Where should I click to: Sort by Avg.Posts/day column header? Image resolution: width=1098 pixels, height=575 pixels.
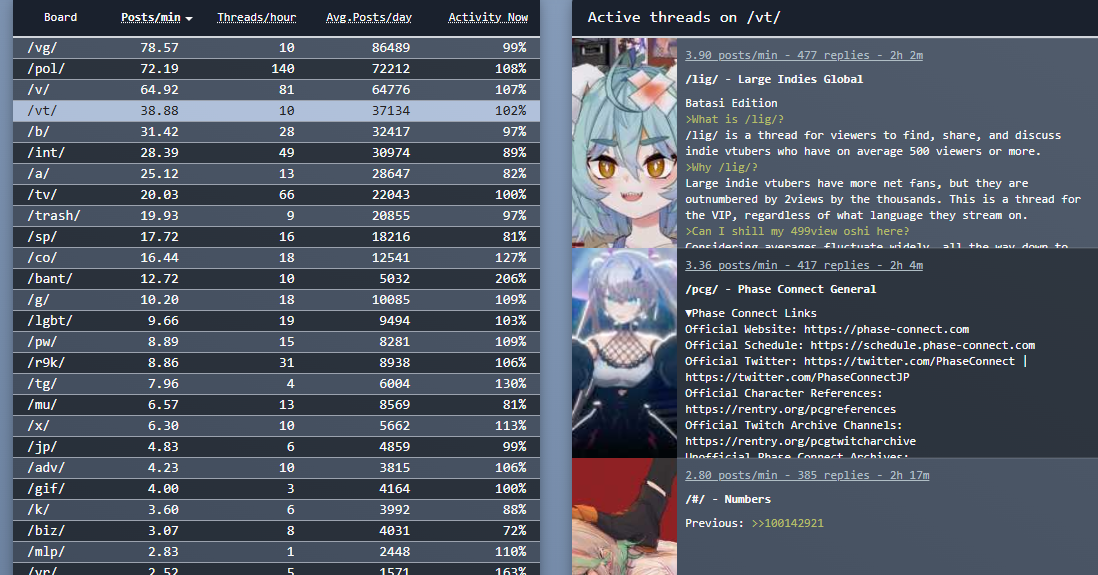click(368, 18)
